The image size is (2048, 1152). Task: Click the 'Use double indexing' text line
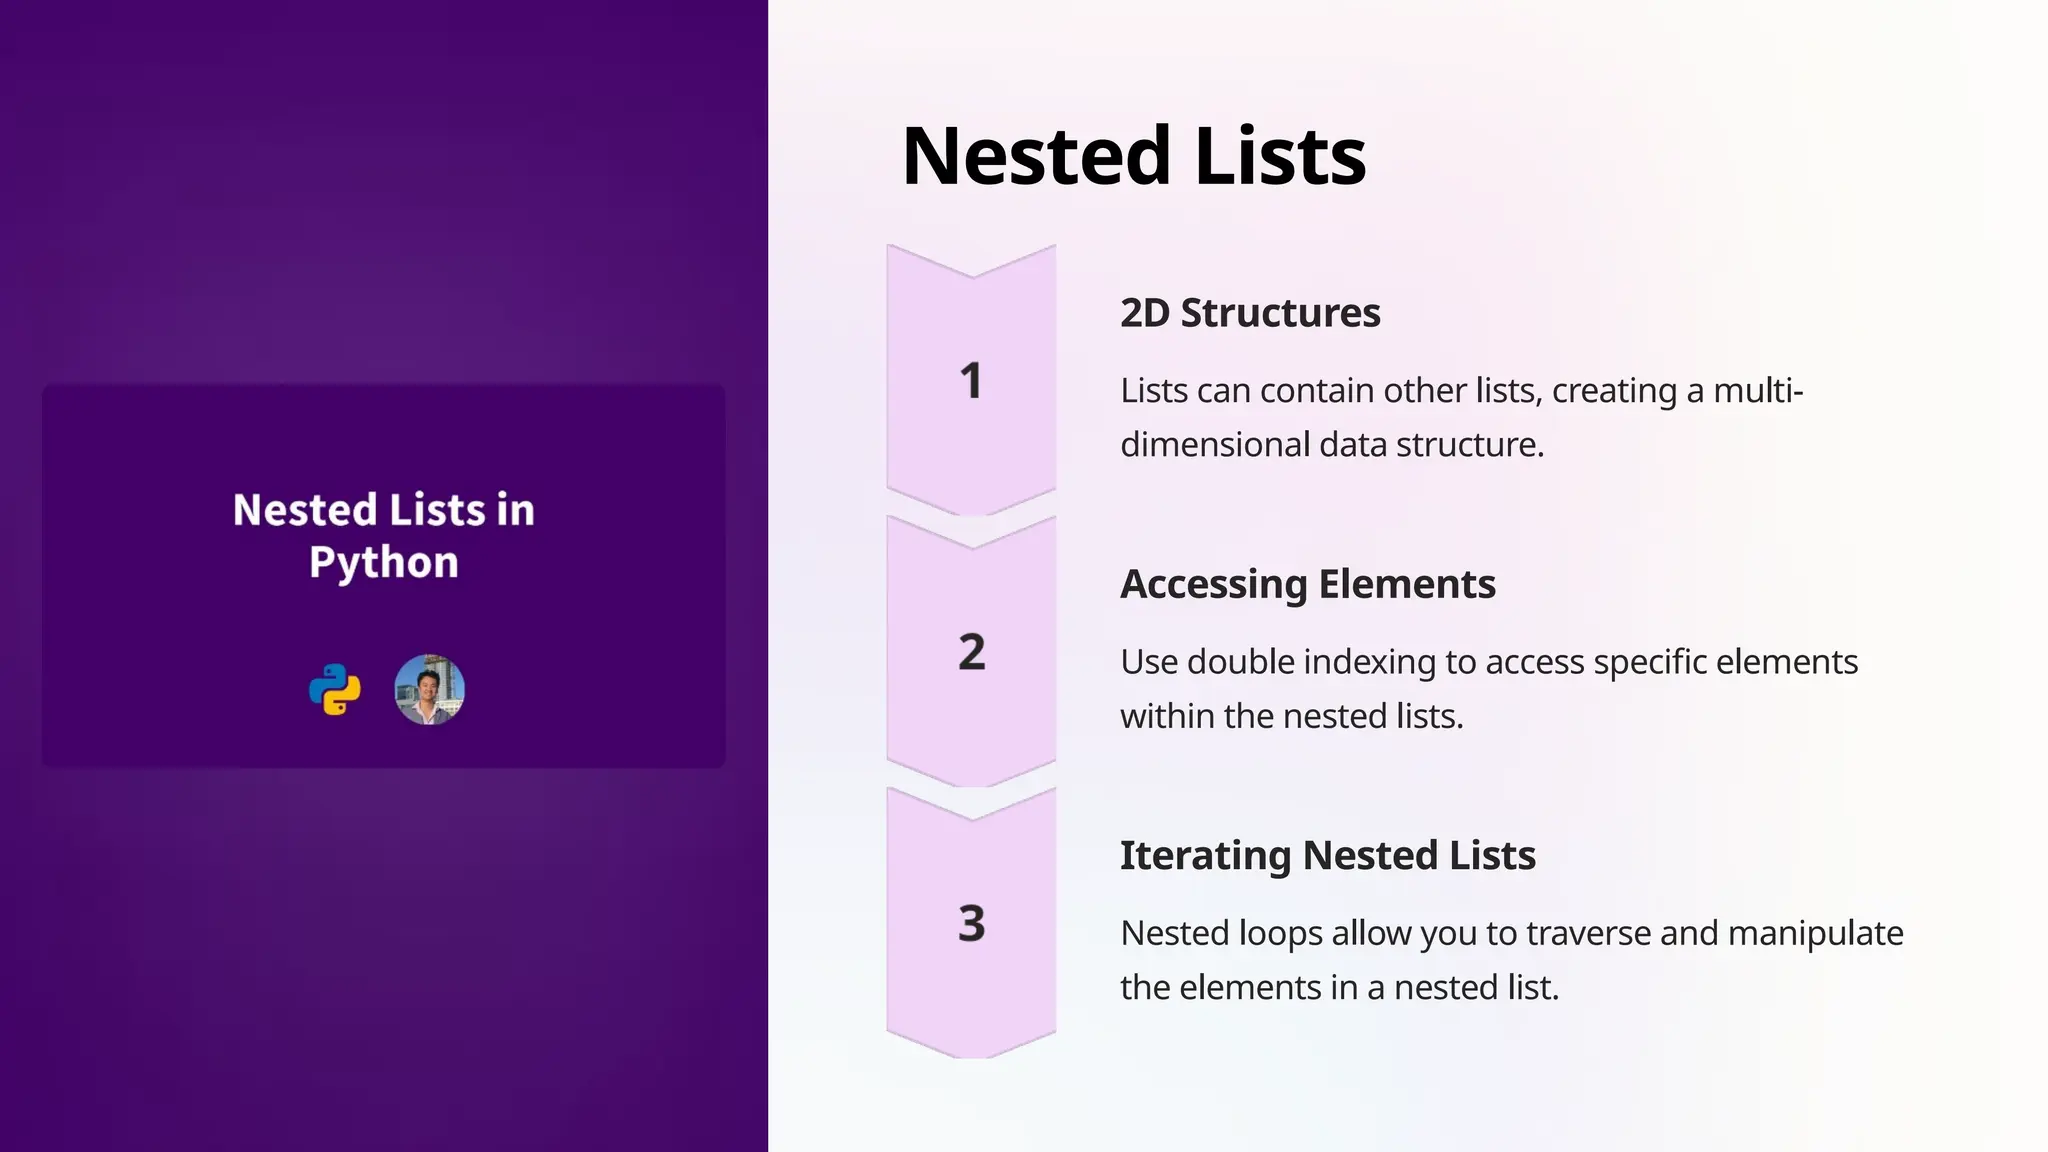(1488, 662)
